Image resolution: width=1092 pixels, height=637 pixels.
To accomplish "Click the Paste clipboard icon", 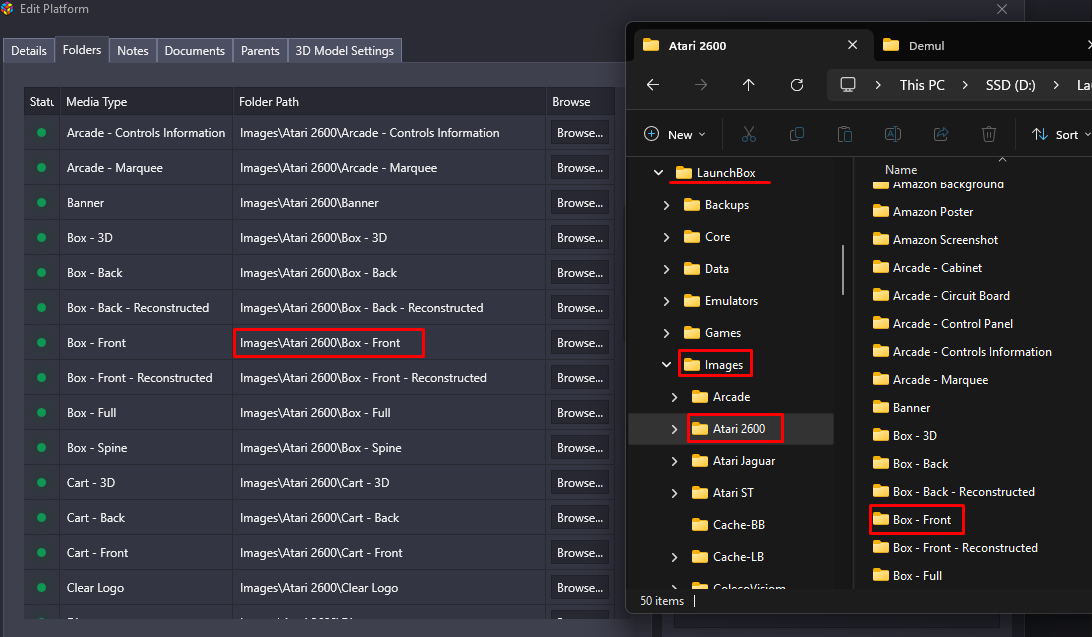I will coord(844,134).
